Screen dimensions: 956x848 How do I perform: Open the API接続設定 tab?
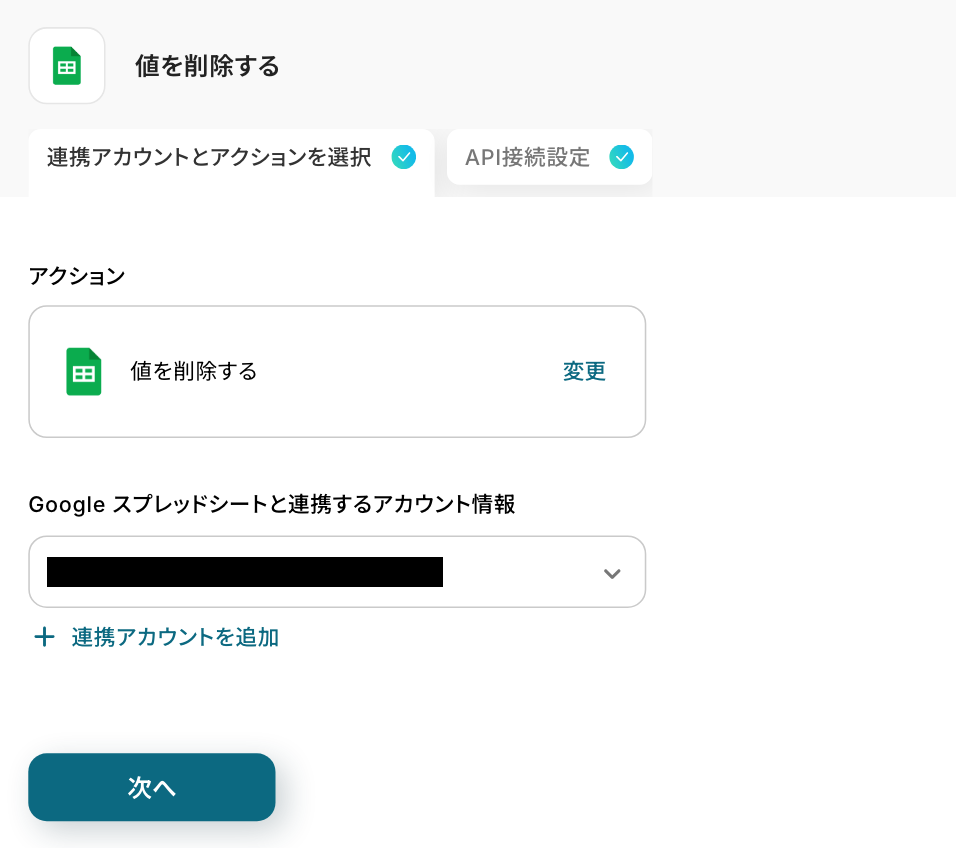(x=528, y=158)
